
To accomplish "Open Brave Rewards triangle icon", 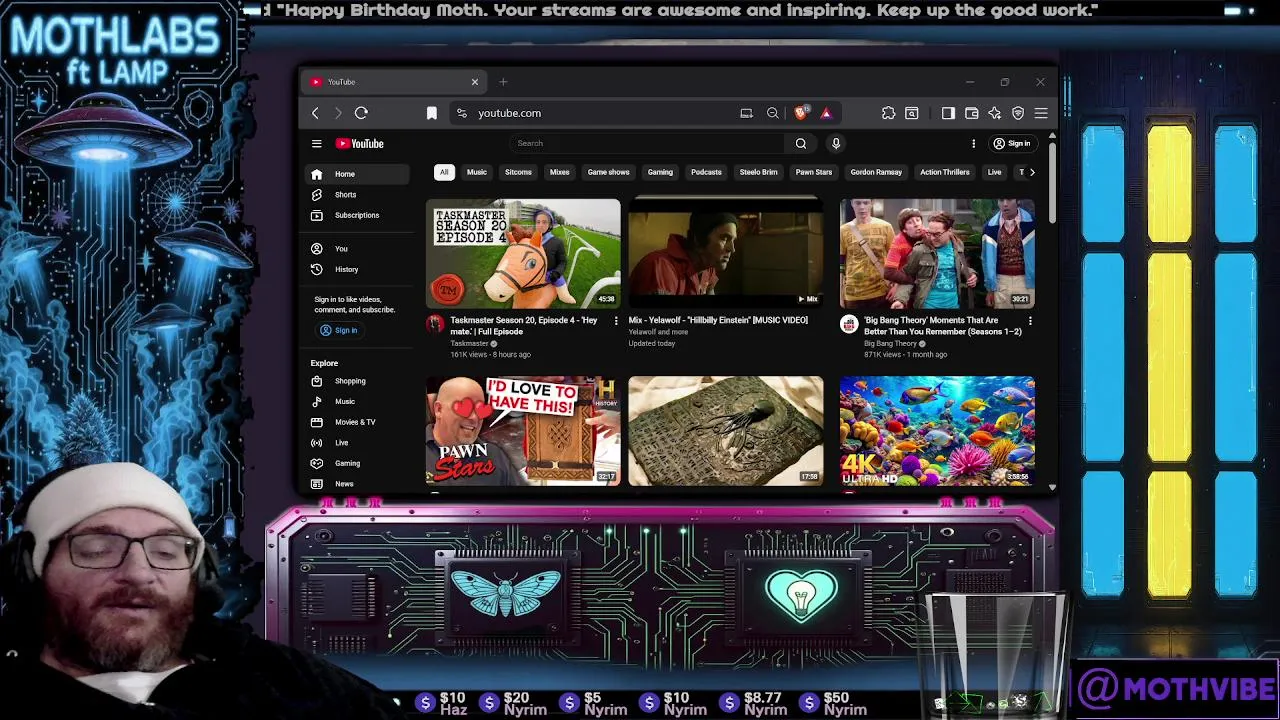I will 826,113.
